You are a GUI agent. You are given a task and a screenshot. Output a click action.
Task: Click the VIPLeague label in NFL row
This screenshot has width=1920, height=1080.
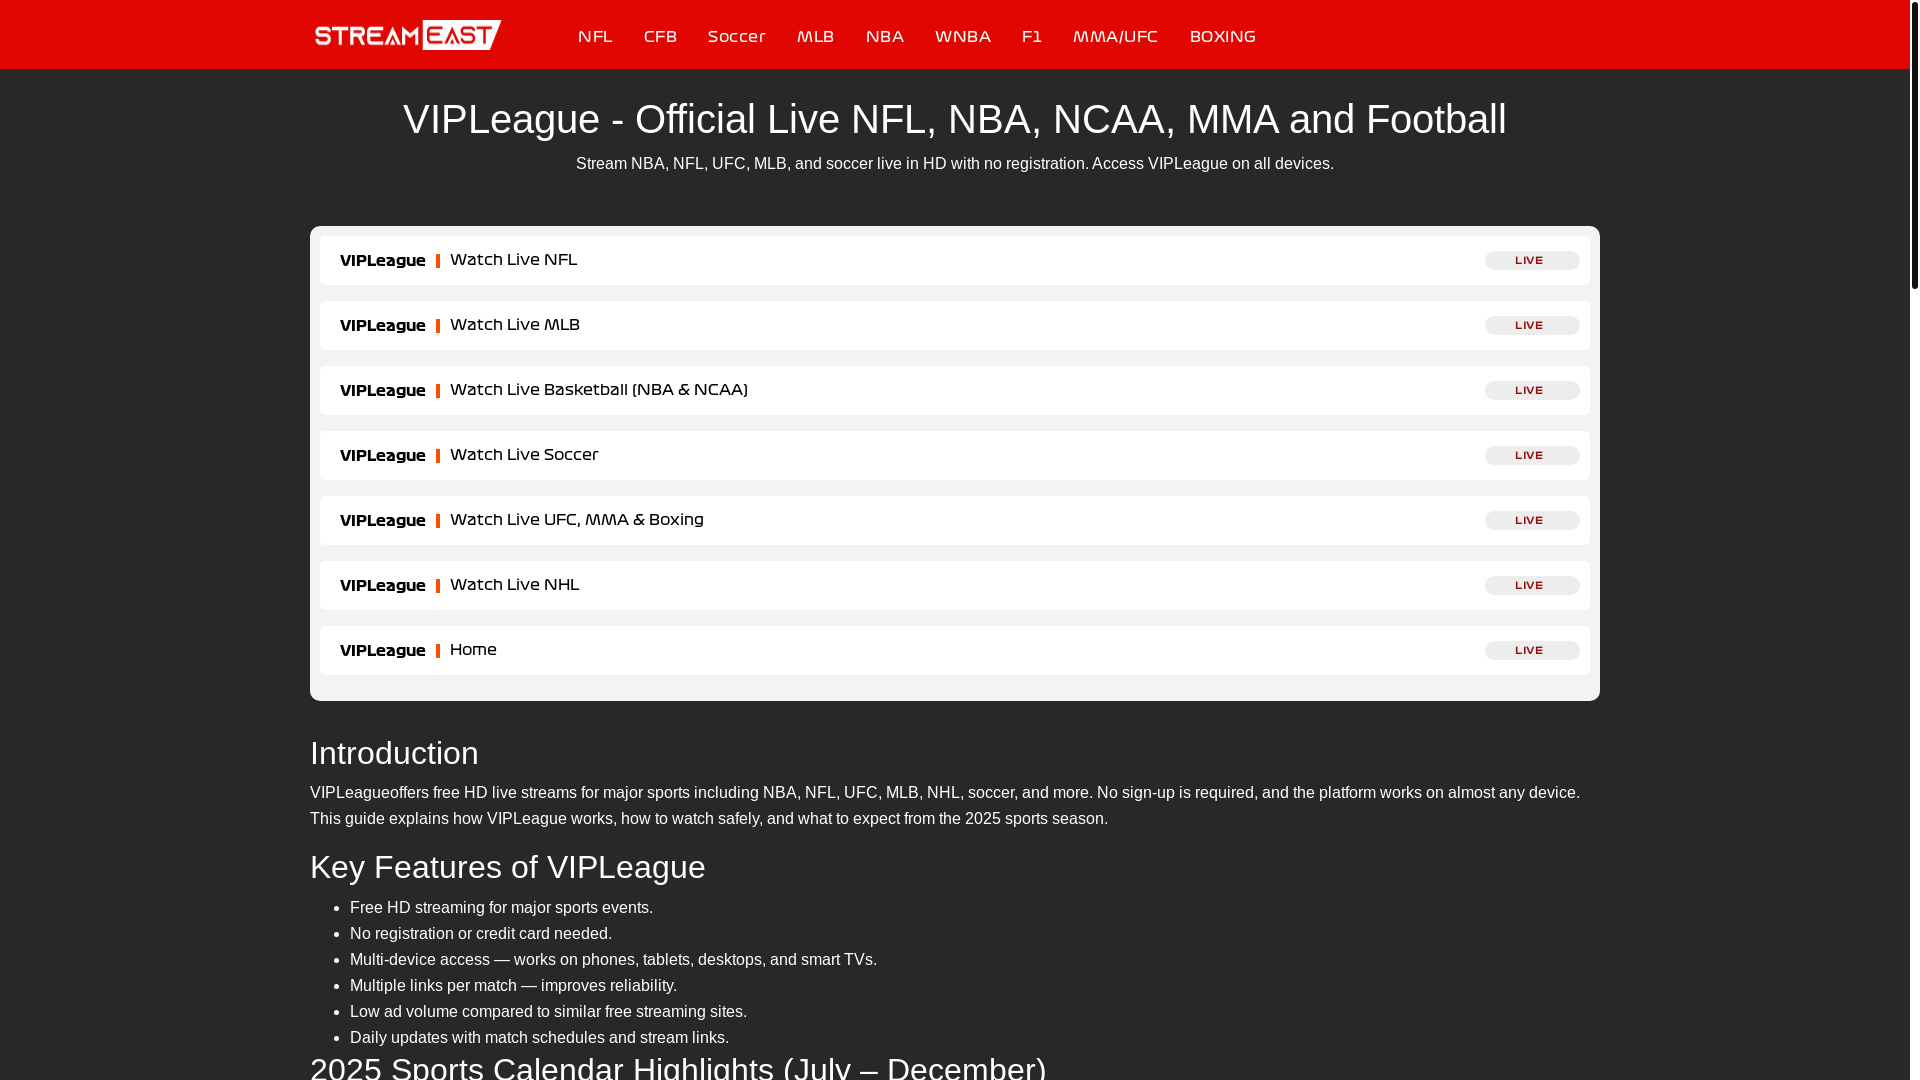click(x=383, y=260)
